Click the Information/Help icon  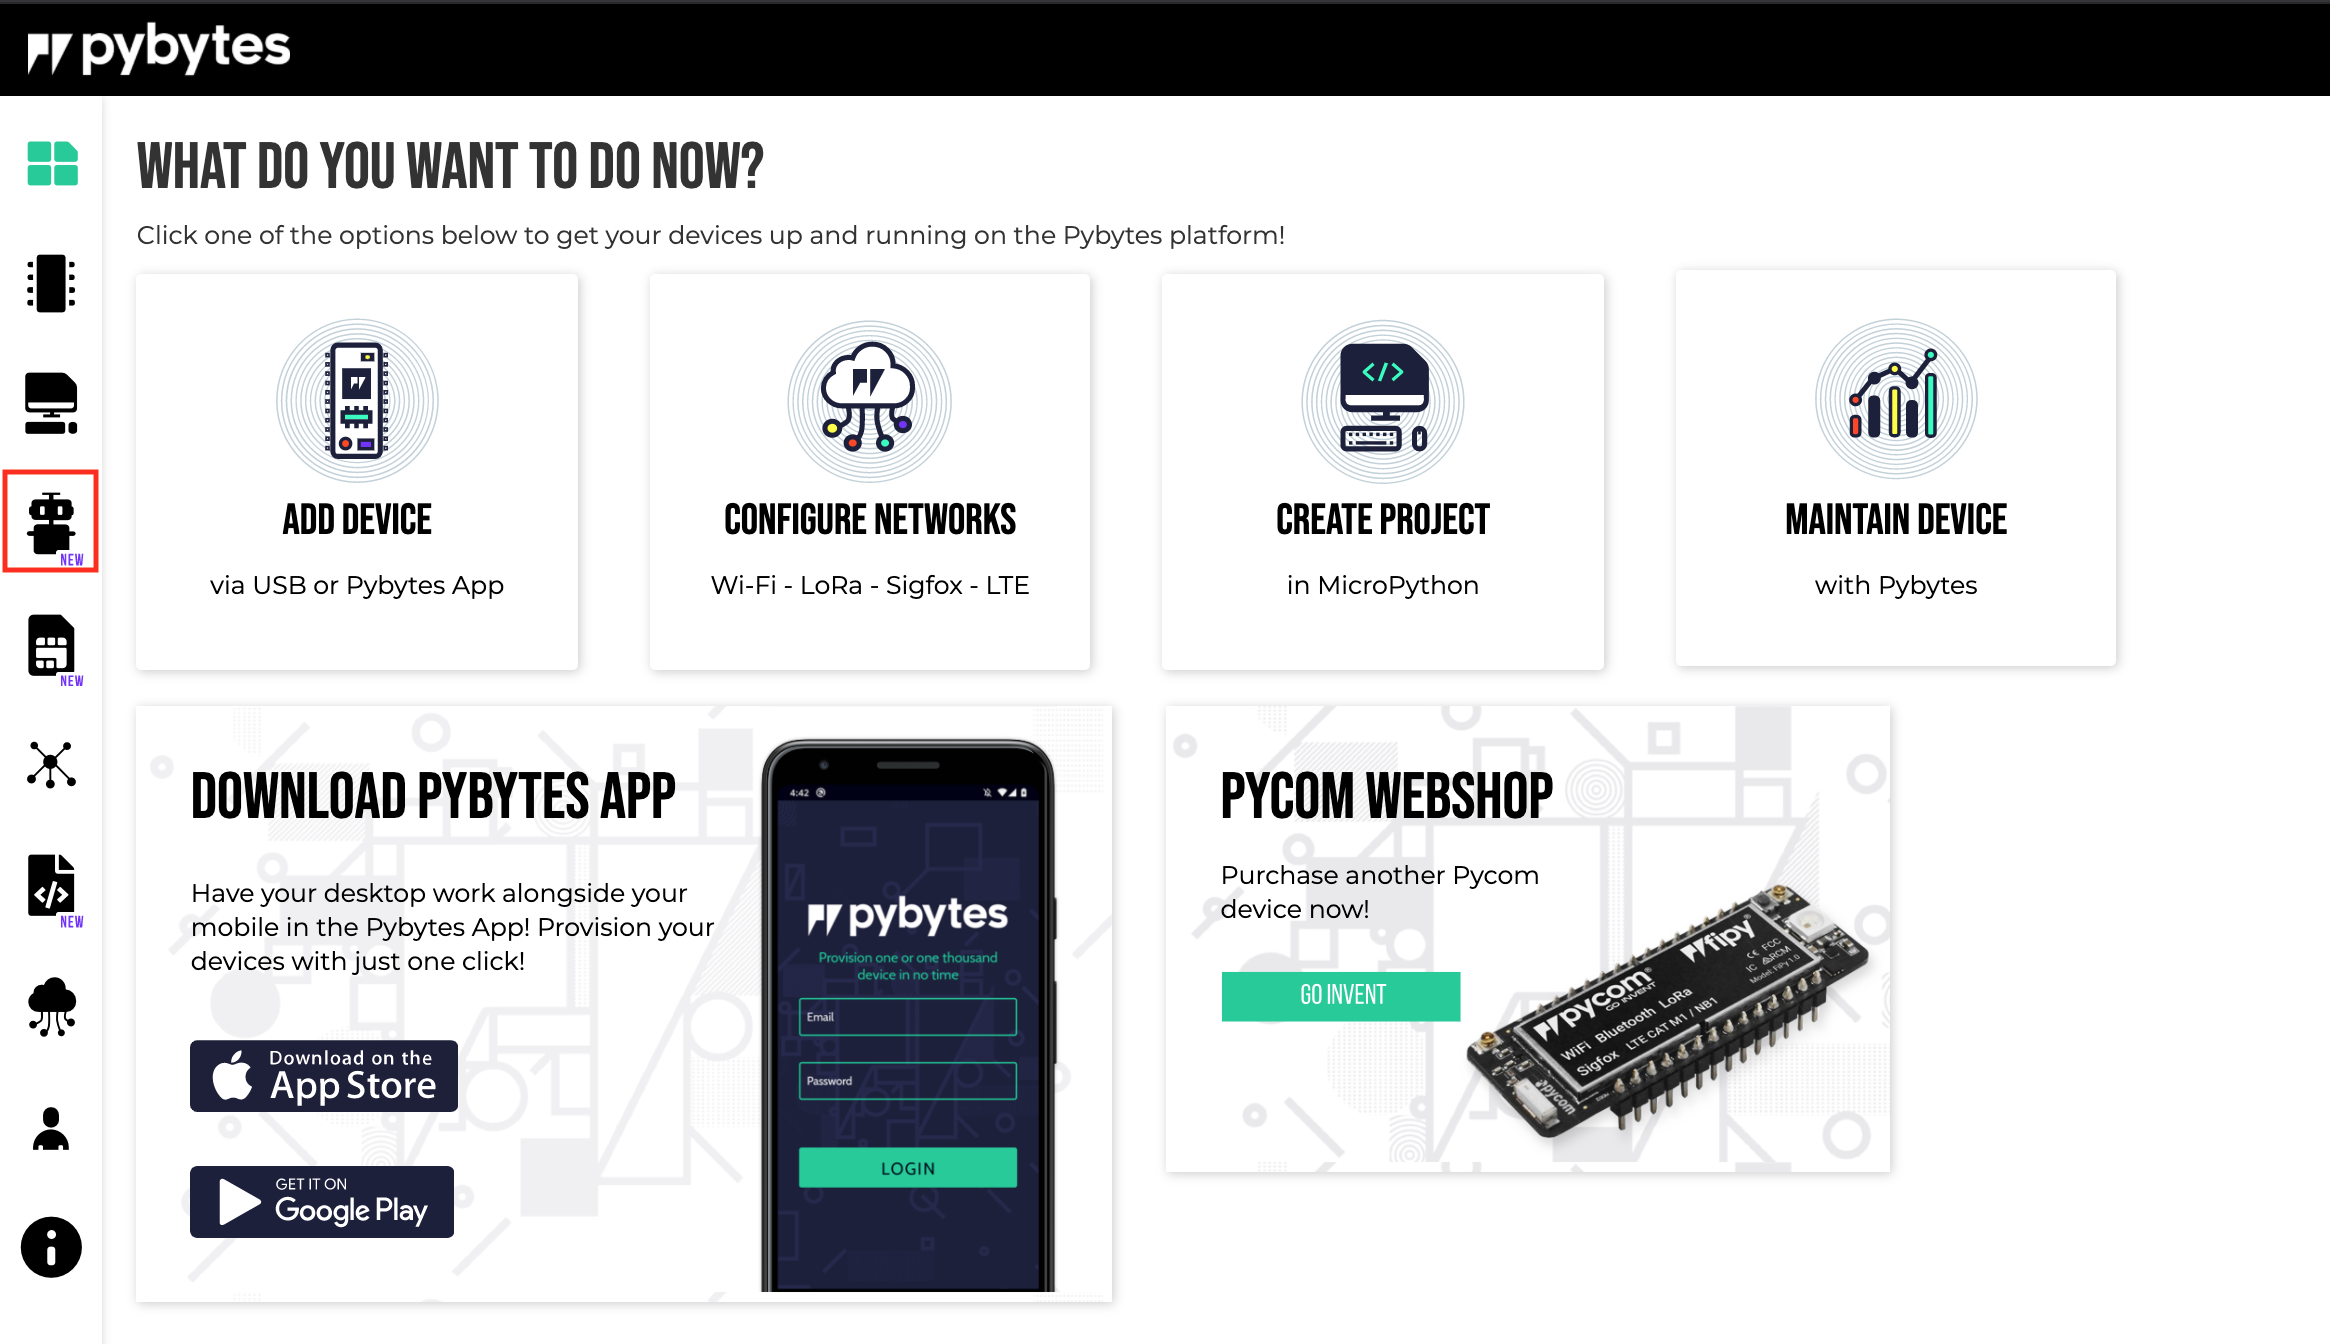pyautogui.click(x=53, y=1246)
